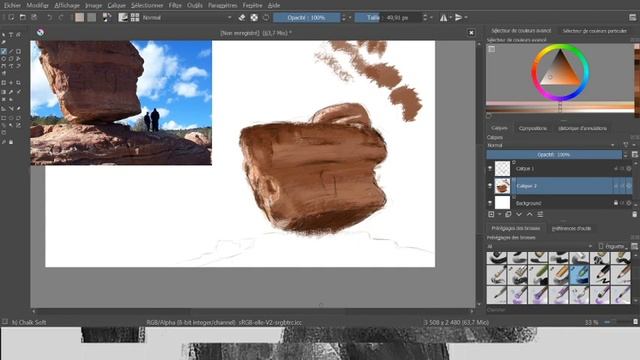Select the Calligraphy tool

click(x=4, y=42)
